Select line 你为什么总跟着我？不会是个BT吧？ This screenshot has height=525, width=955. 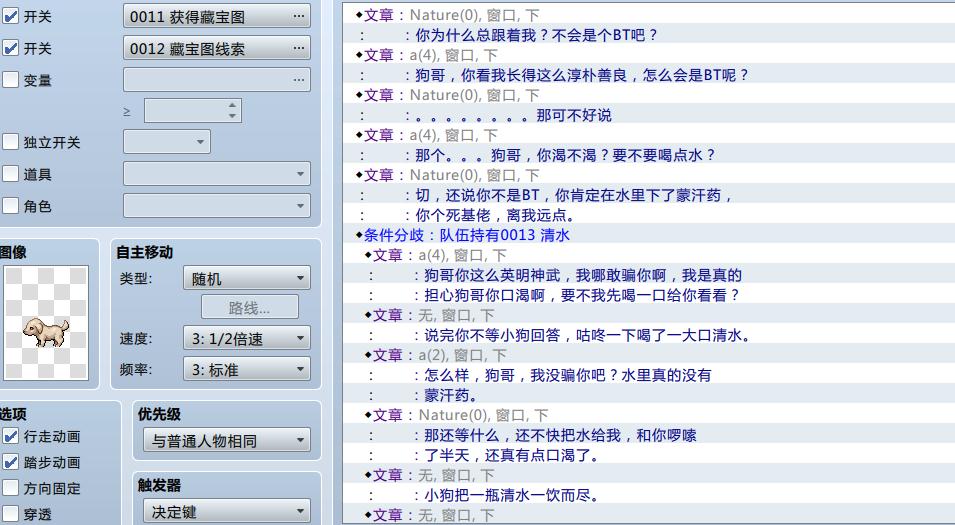click(x=648, y=35)
